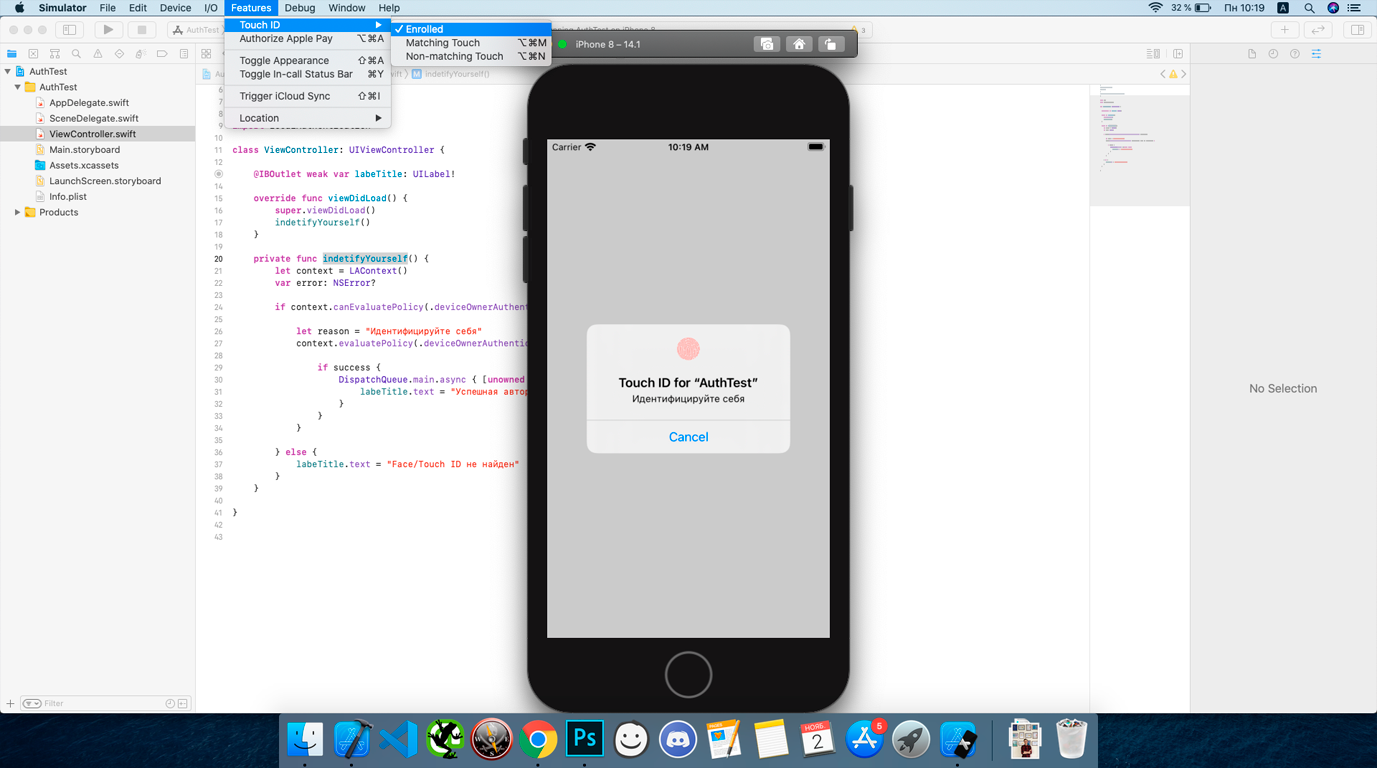Open the Device menu
Viewport: 1377px width, 768px height.
(175, 8)
